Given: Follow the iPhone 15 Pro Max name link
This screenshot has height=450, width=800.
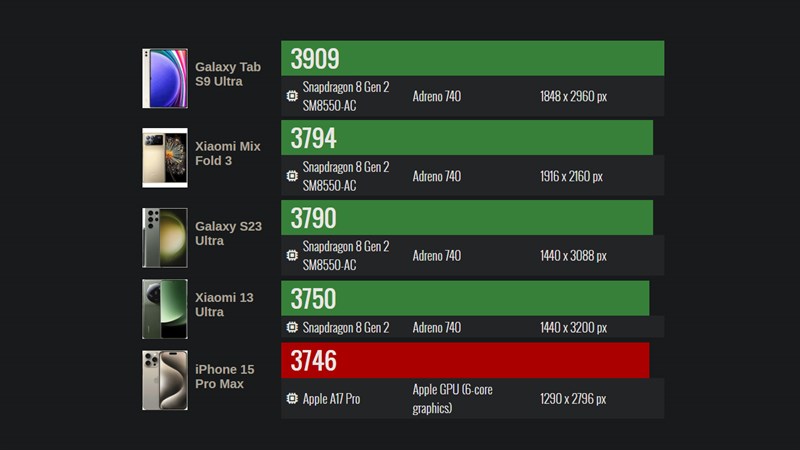Looking at the screenshot, I should point(224,377).
